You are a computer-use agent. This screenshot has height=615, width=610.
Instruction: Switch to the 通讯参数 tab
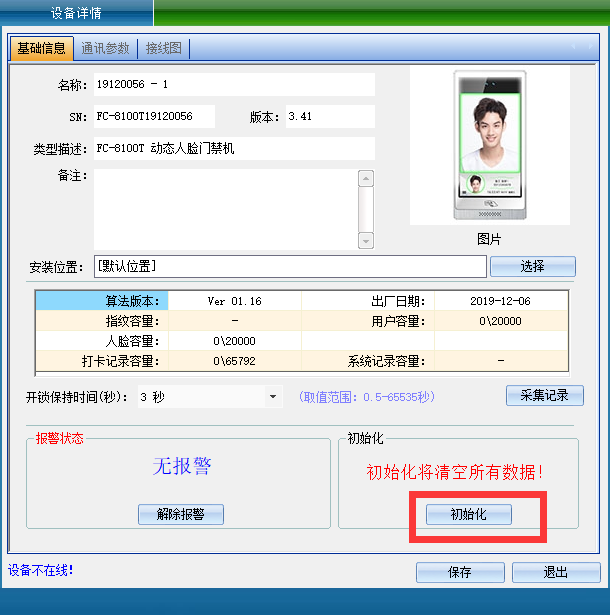tap(106, 48)
